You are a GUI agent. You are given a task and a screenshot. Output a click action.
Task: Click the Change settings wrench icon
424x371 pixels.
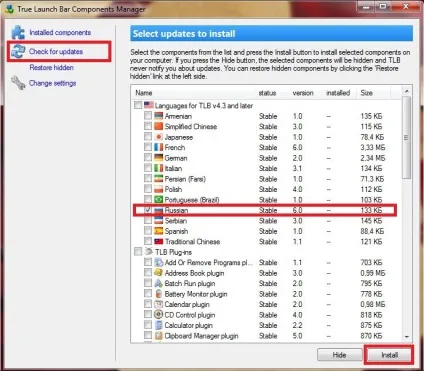(18, 83)
